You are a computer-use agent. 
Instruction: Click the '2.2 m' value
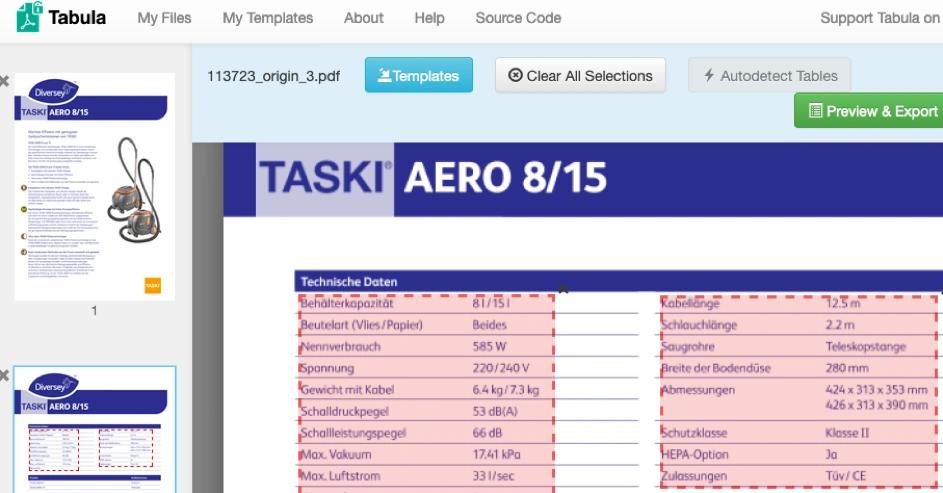coord(840,325)
